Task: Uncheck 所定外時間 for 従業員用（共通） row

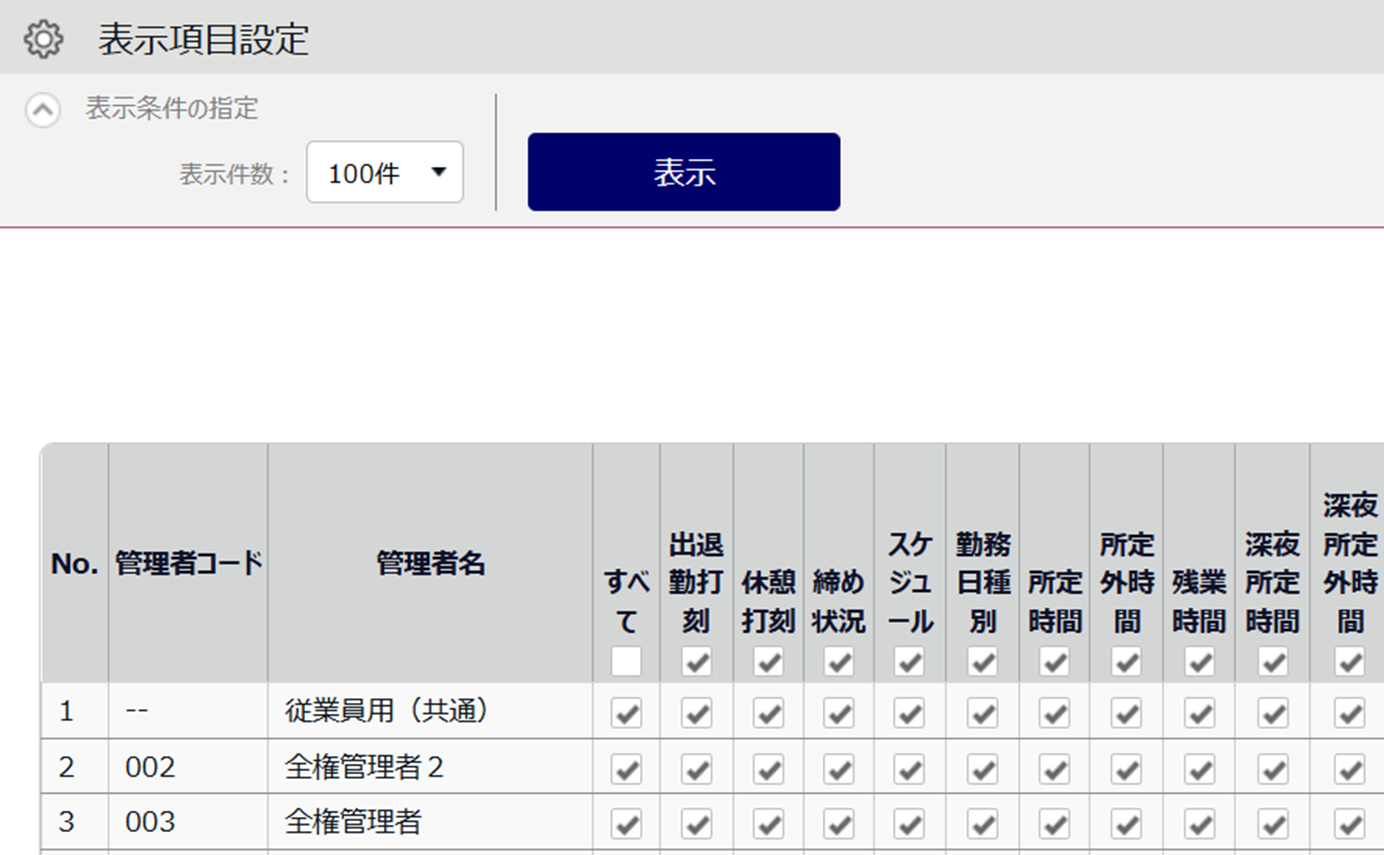Action: click(1126, 713)
